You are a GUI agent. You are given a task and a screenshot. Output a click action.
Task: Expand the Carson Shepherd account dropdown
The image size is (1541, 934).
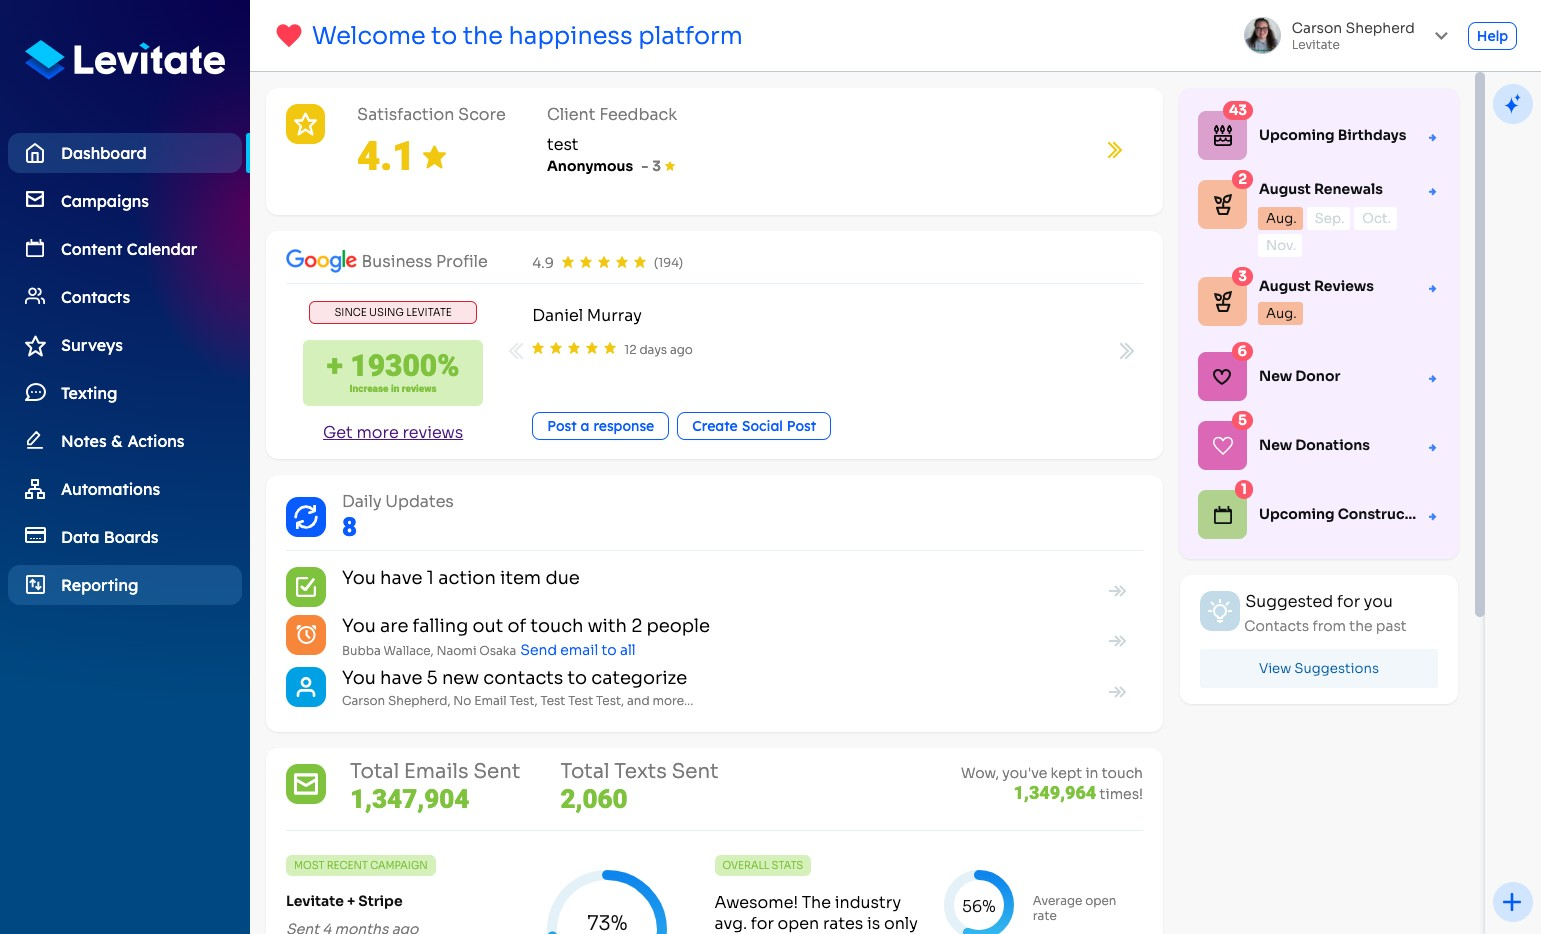pos(1441,36)
